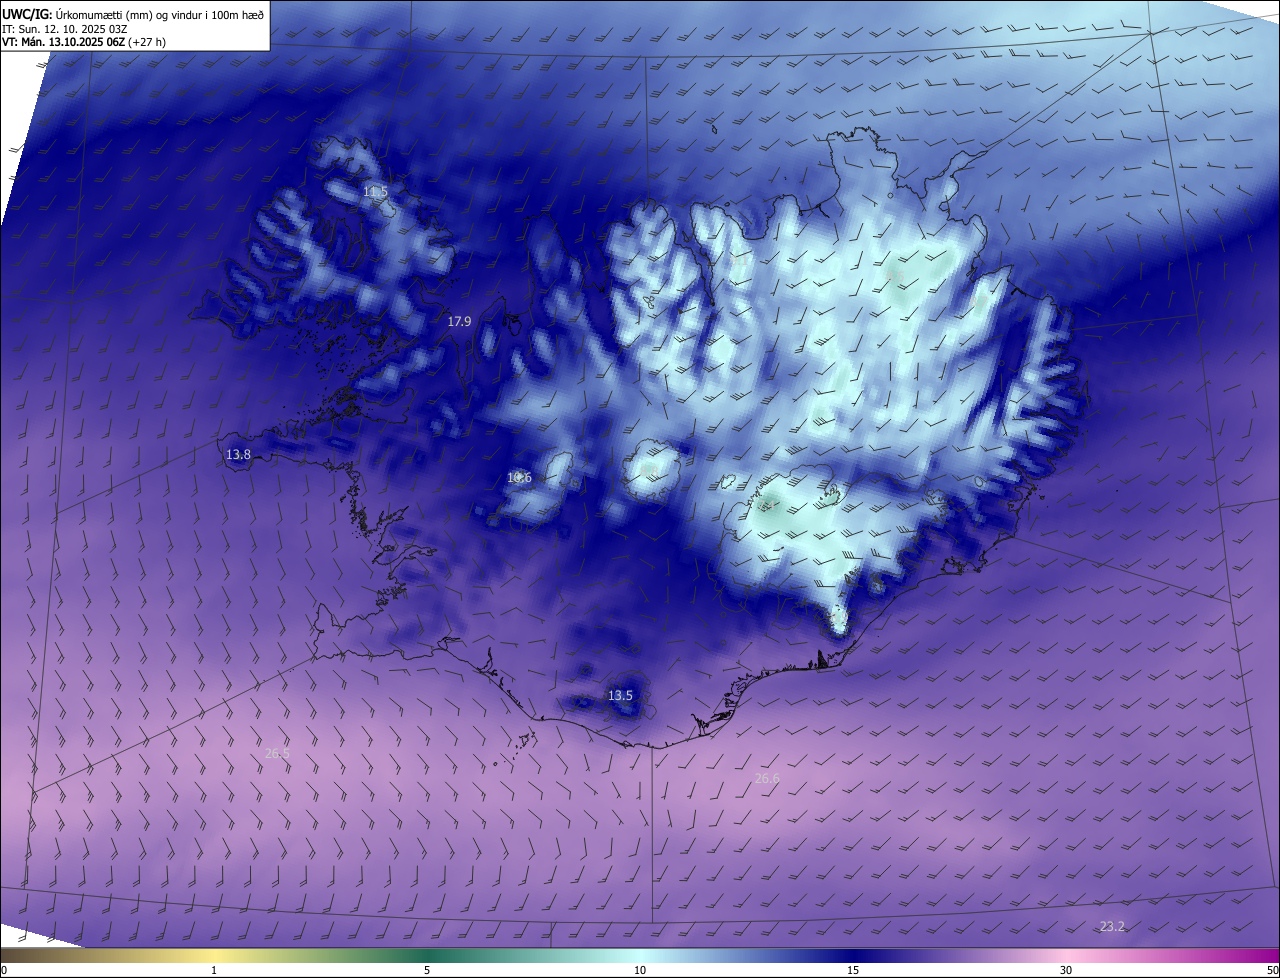Click the 26.6 value over the ocean
This screenshot has height=978, width=1280.
tap(767, 778)
